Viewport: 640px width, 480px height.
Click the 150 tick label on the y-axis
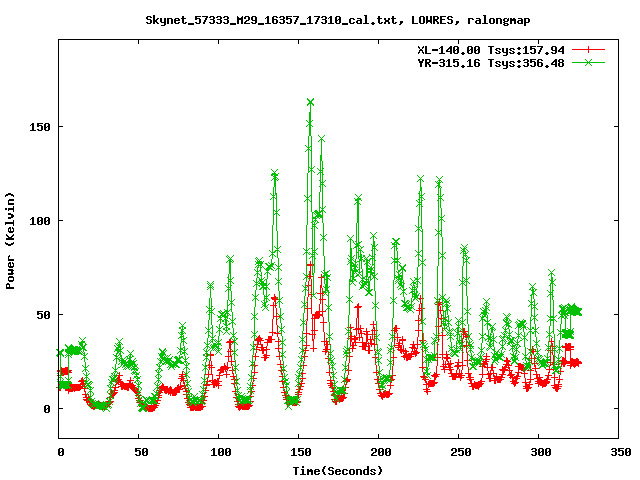pyautogui.click(x=40, y=127)
